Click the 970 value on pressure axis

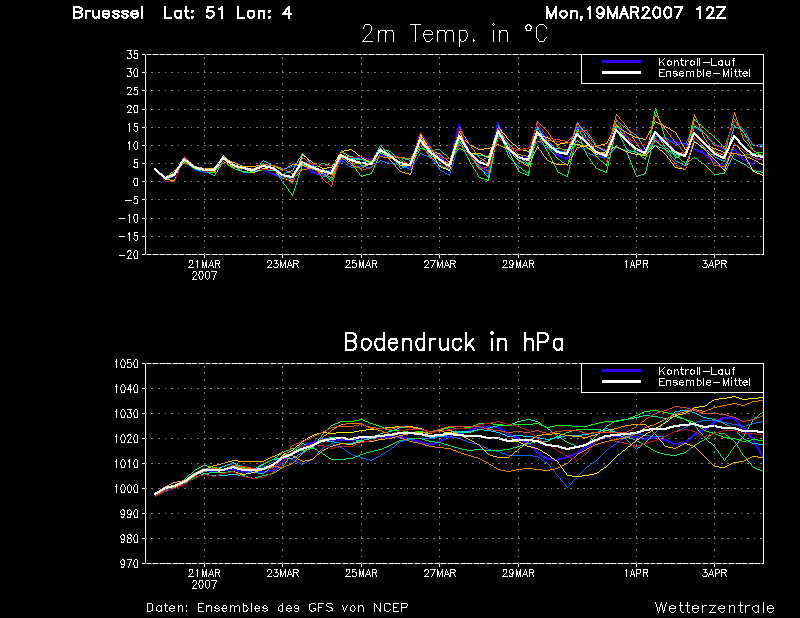pyautogui.click(x=129, y=564)
